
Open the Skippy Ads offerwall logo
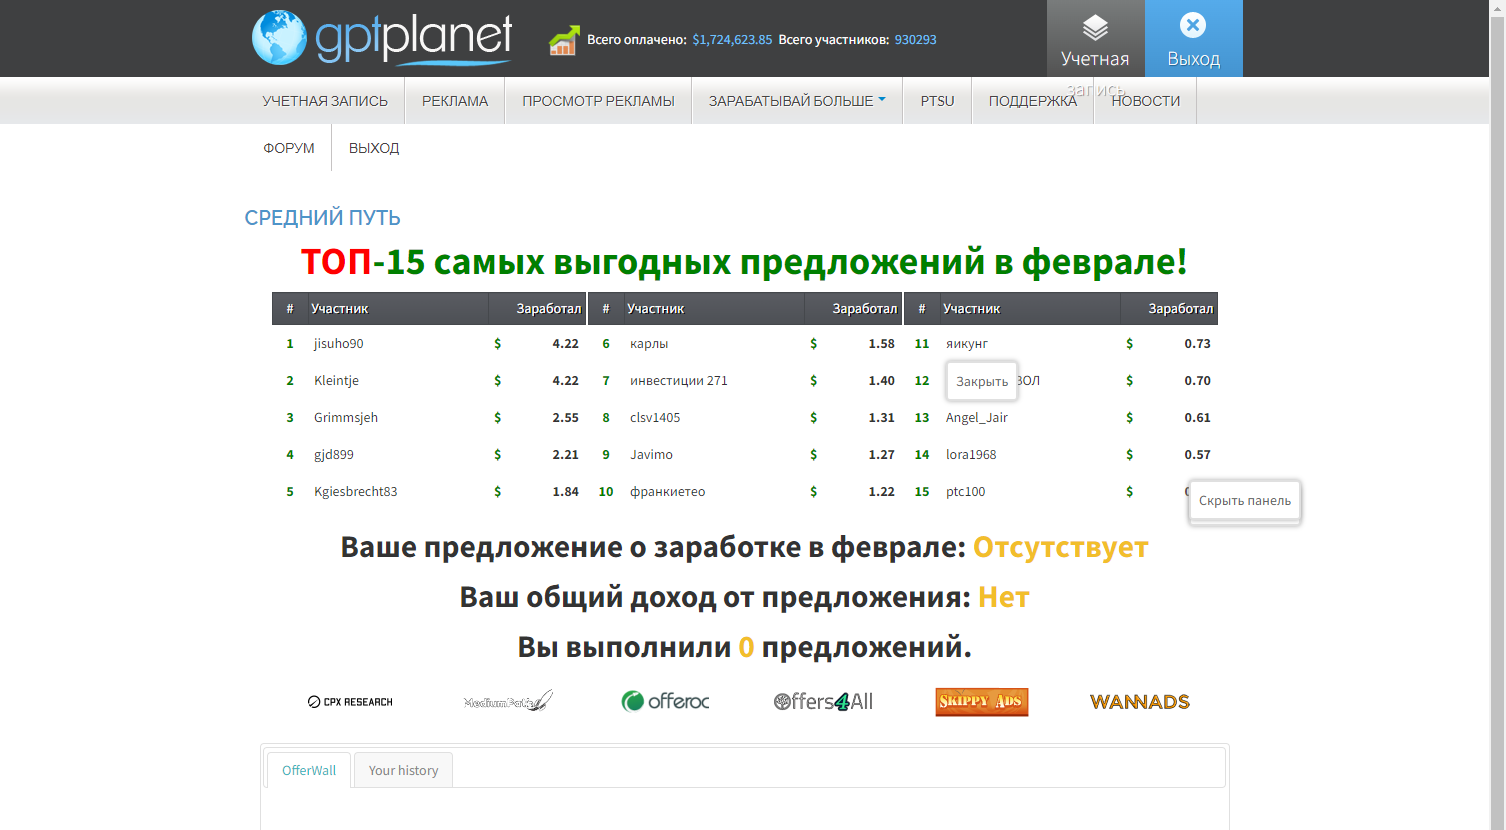tap(982, 702)
